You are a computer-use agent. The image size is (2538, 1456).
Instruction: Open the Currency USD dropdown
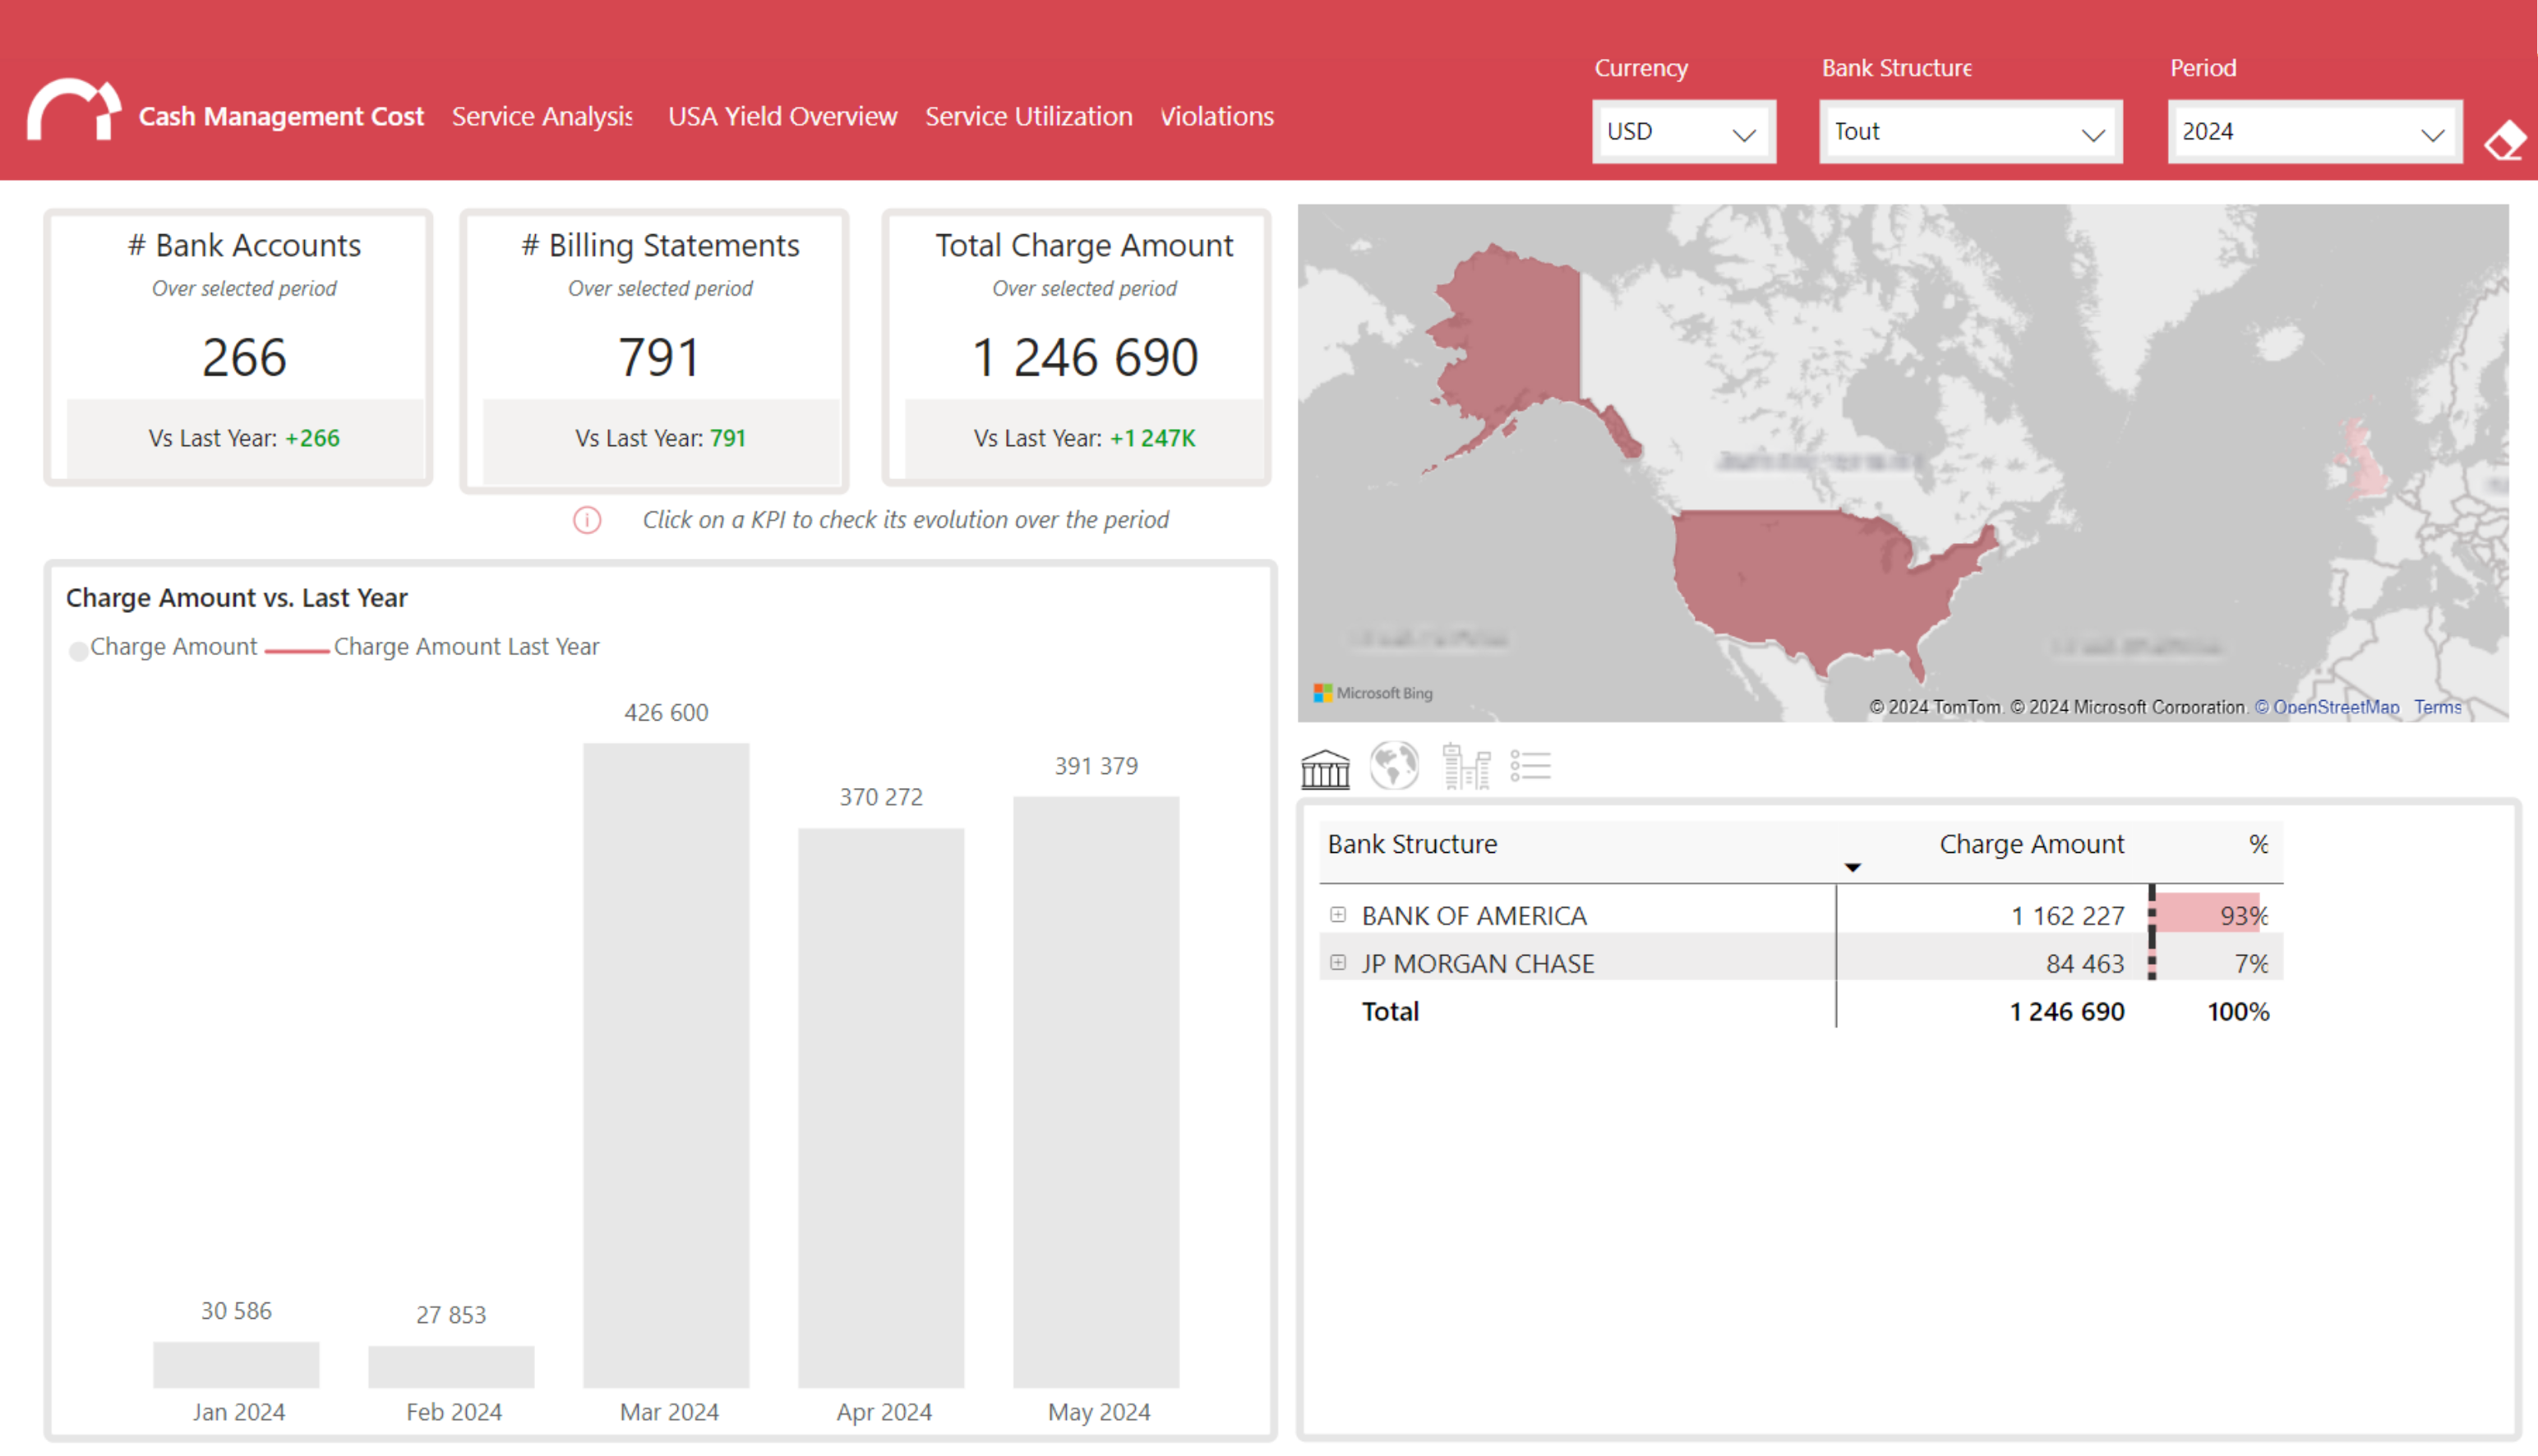tap(1683, 132)
